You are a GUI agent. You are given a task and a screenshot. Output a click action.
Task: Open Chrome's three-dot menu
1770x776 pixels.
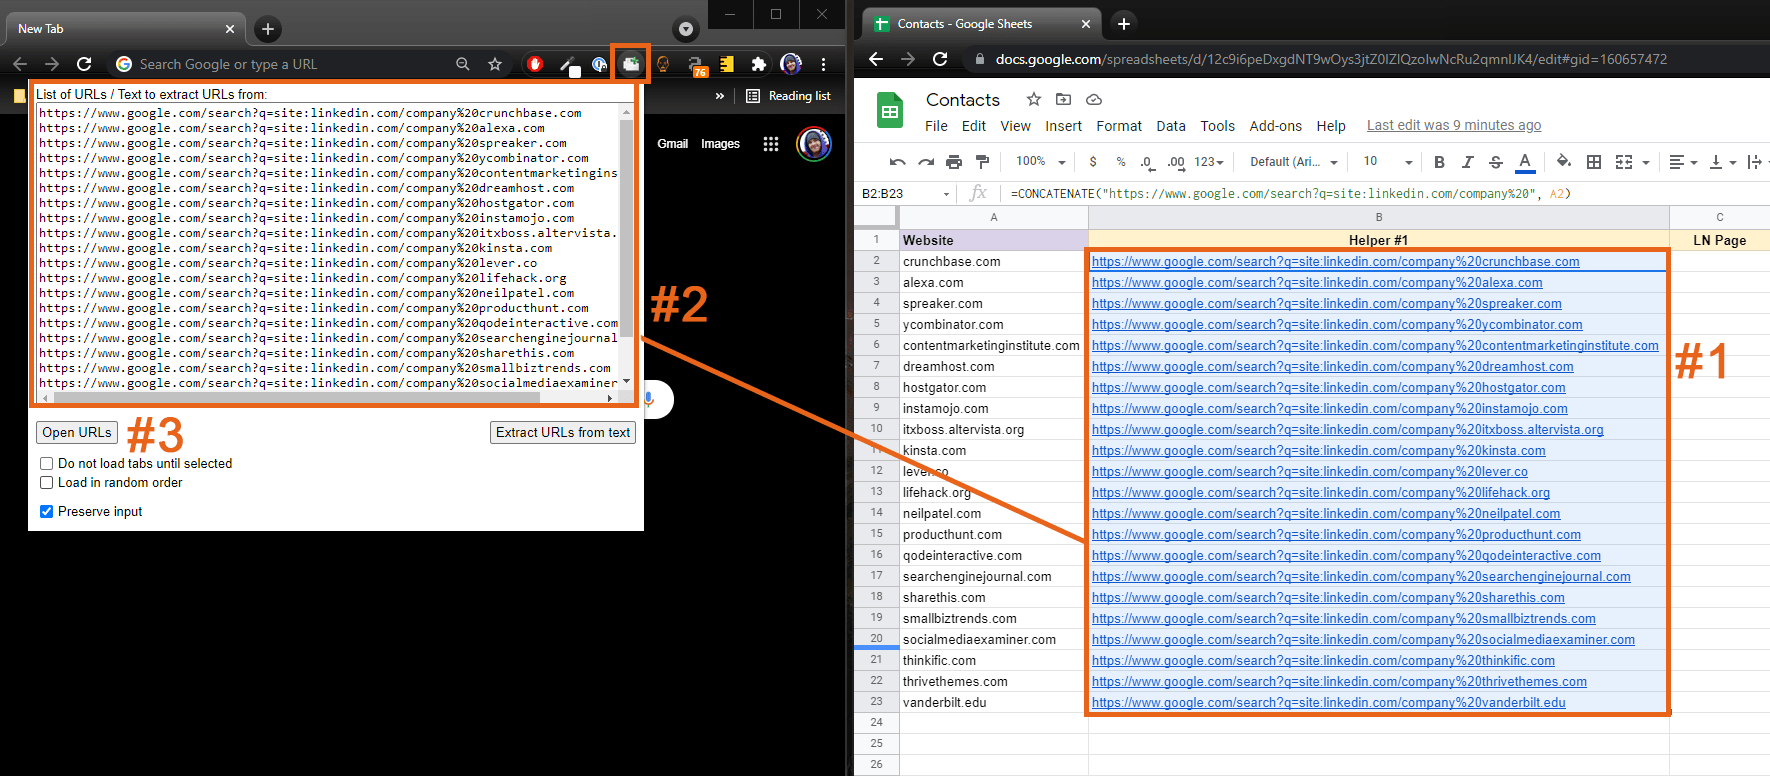pyautogui.click(x=823, y=64)
